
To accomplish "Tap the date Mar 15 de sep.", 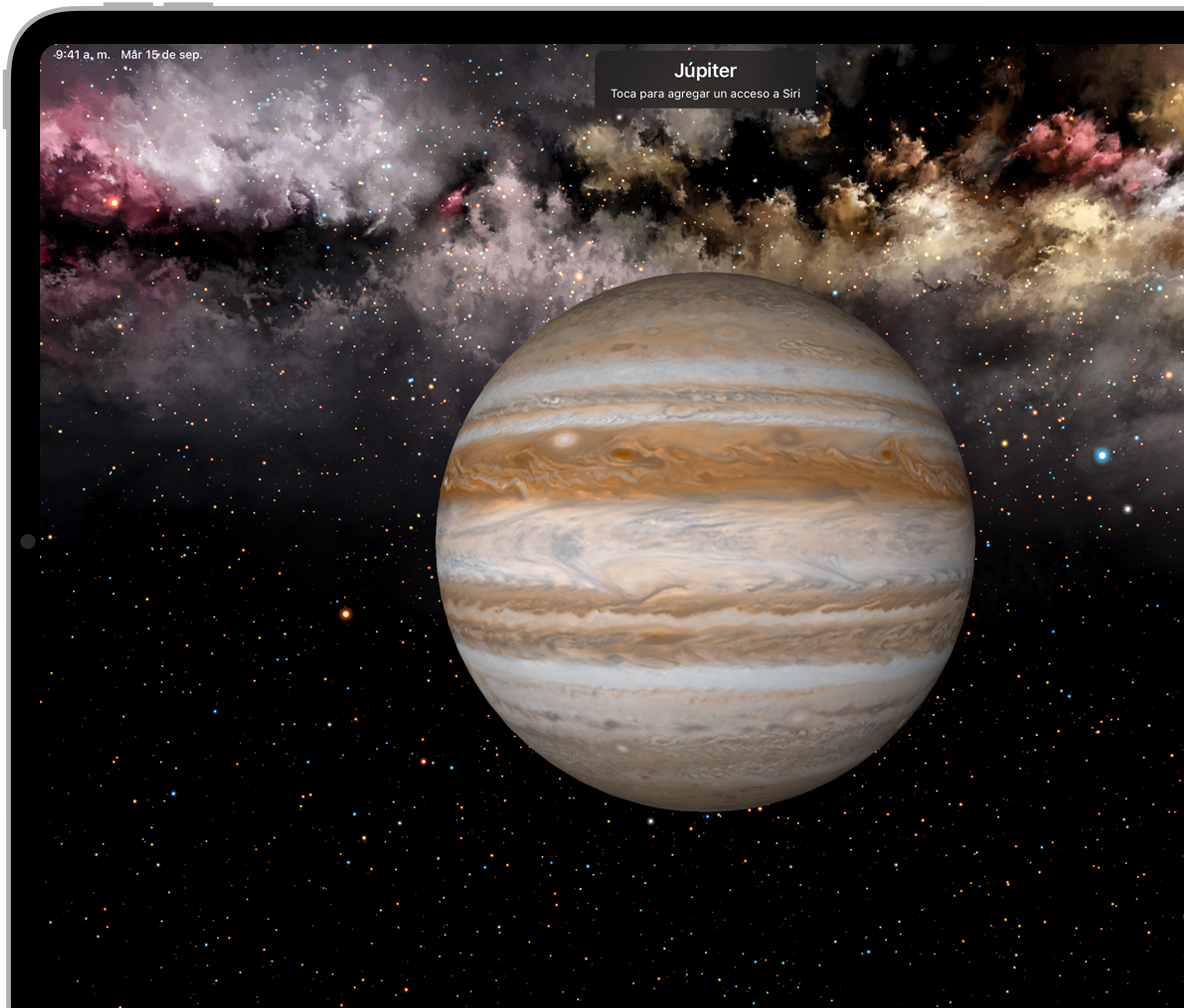I will (x=161, y=54).
